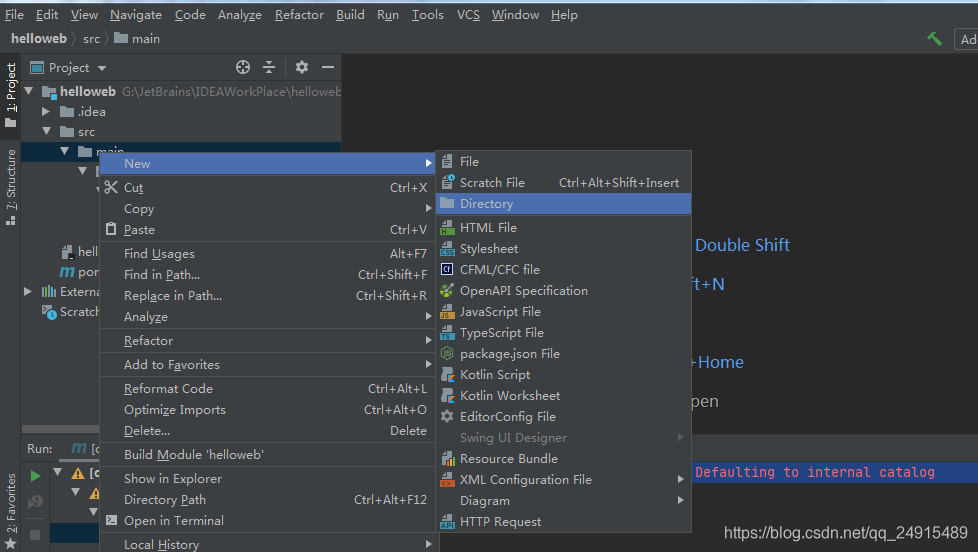Open the 7: Structure side tab
This screenshot has height=552, width=978.
(11, 187)
